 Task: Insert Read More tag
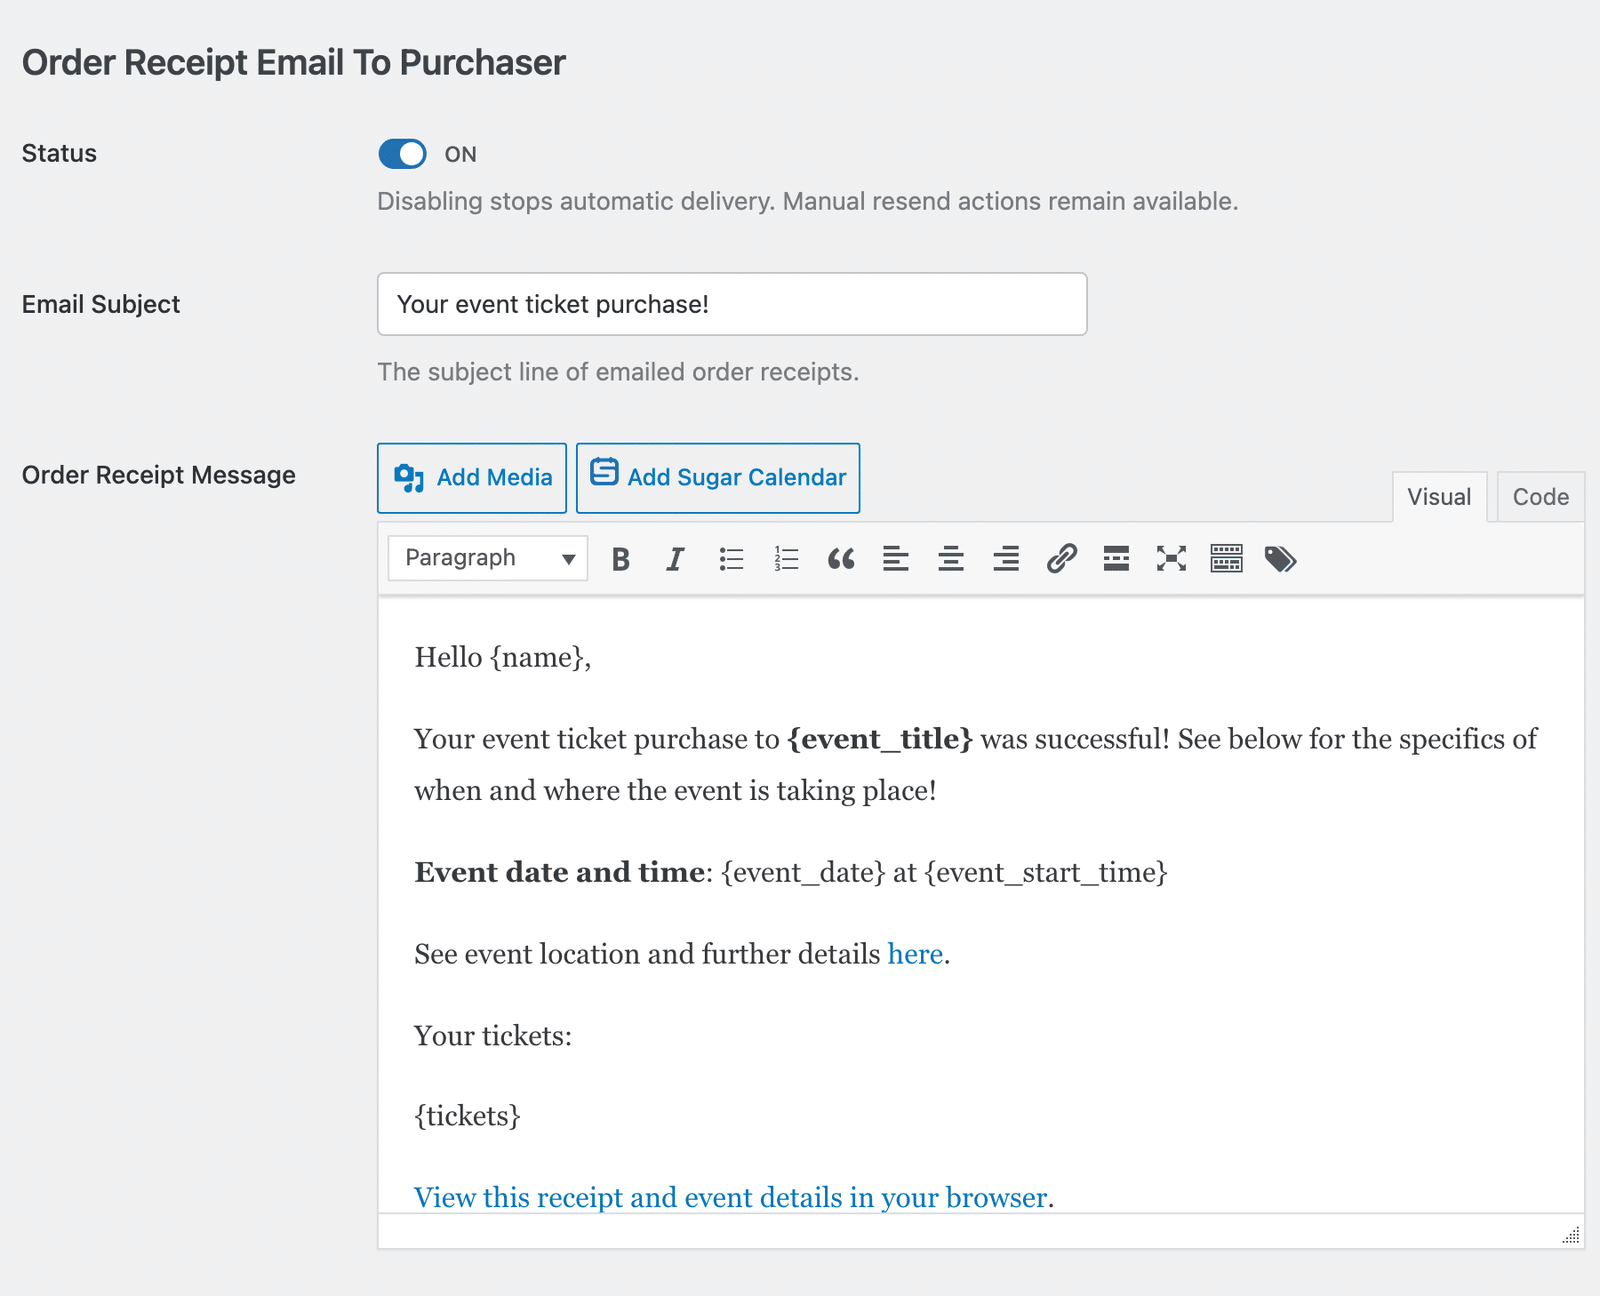[1116, 559]
